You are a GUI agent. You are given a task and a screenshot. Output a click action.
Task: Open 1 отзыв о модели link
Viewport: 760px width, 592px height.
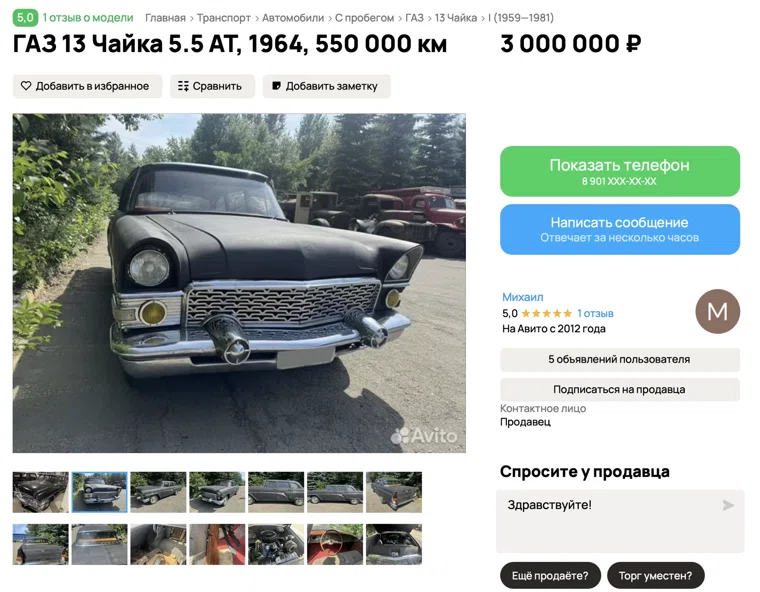pos(88,17)
